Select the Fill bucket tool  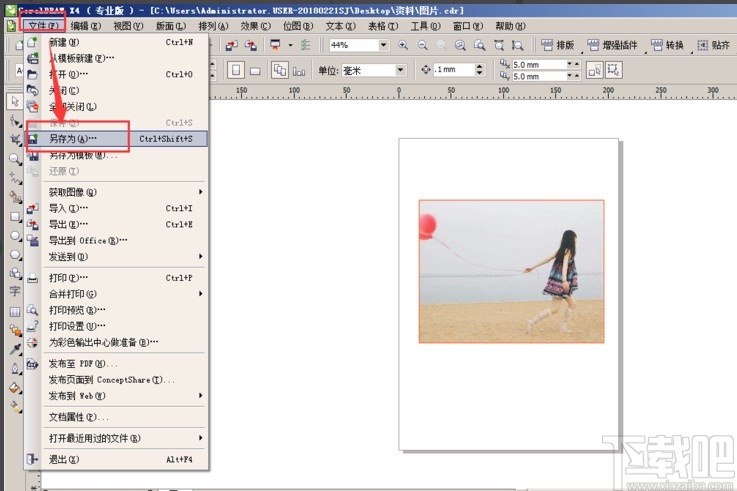[15, 388]
